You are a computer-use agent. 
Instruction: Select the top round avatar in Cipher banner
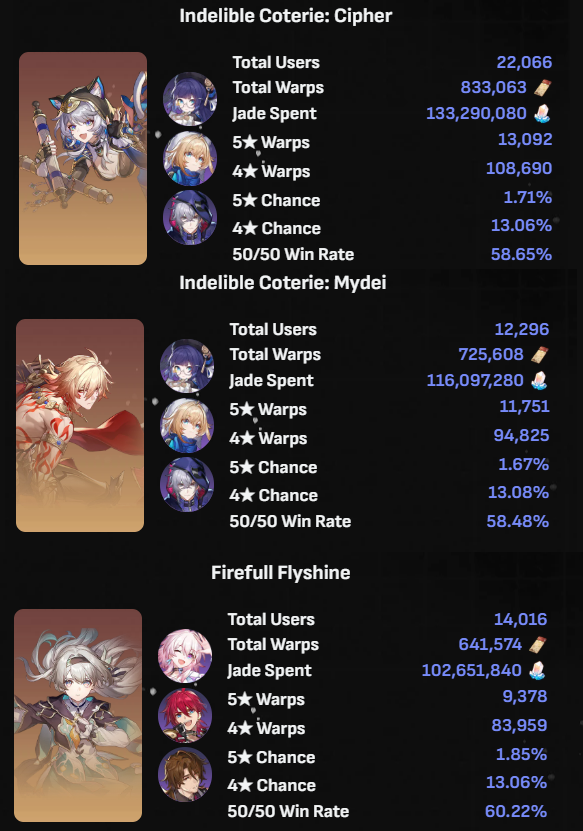(190, 99)
